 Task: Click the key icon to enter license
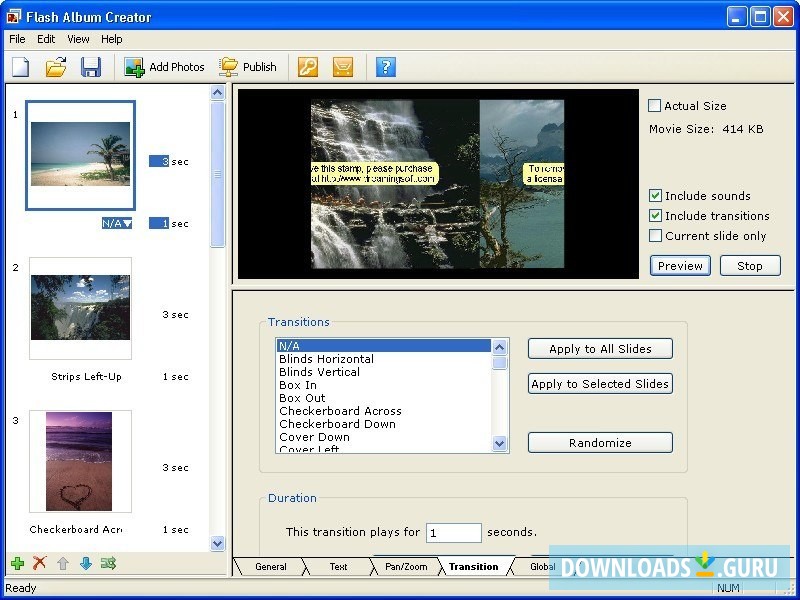(308, 67)
